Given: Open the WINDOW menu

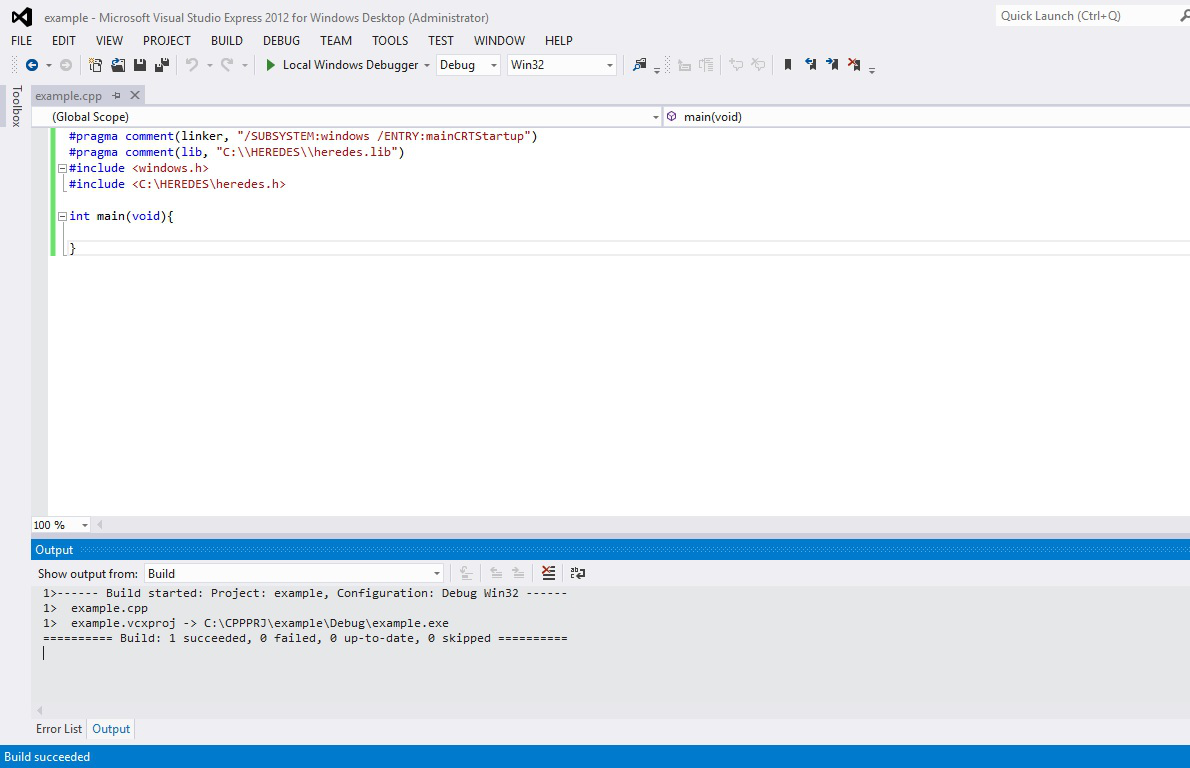Looking at the screenshot, I should click(499, 41).
